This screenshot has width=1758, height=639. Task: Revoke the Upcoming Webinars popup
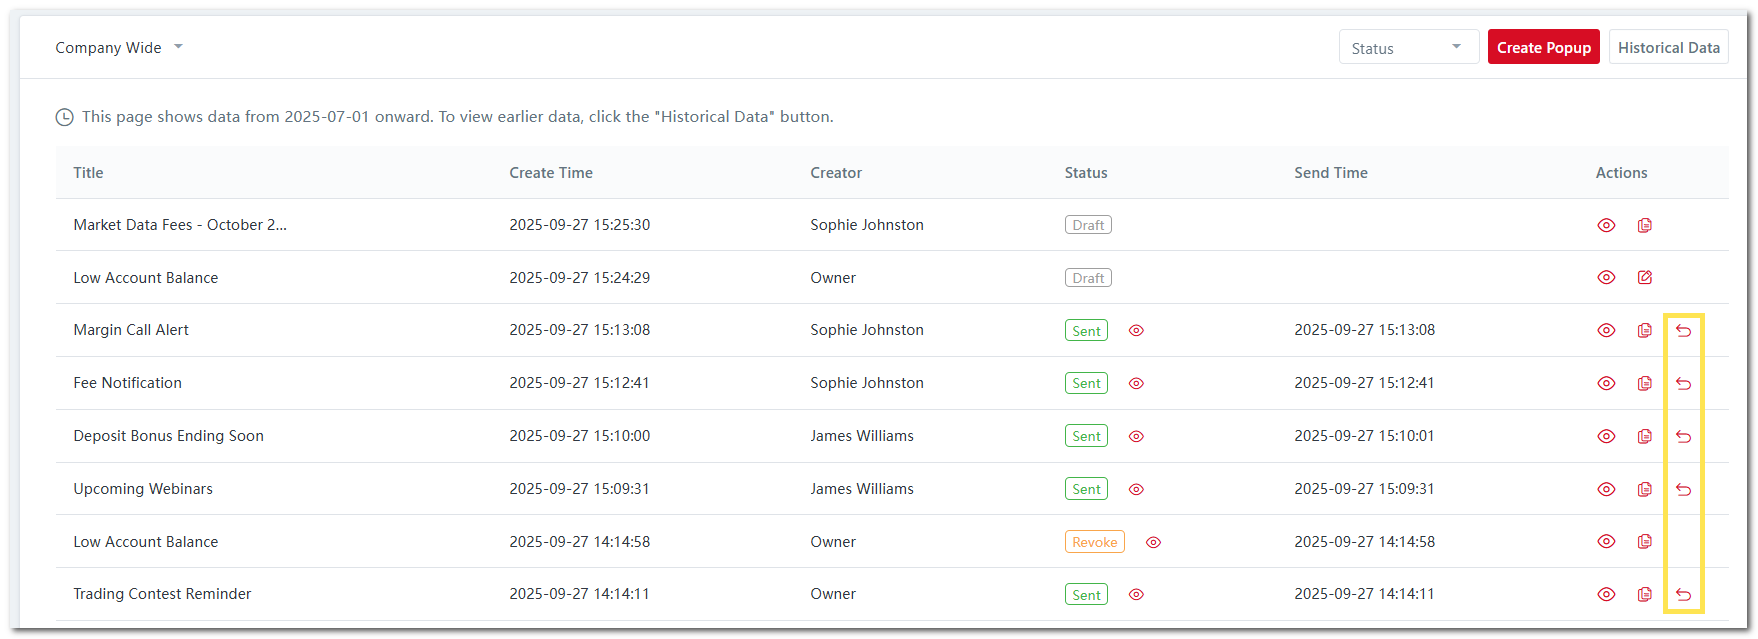point(1683,489)
